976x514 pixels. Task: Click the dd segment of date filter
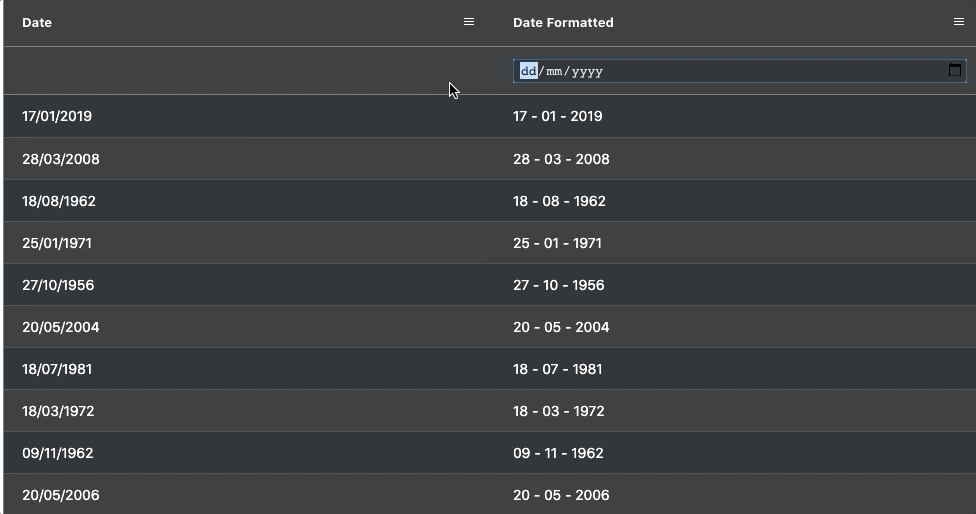[528, 71]
